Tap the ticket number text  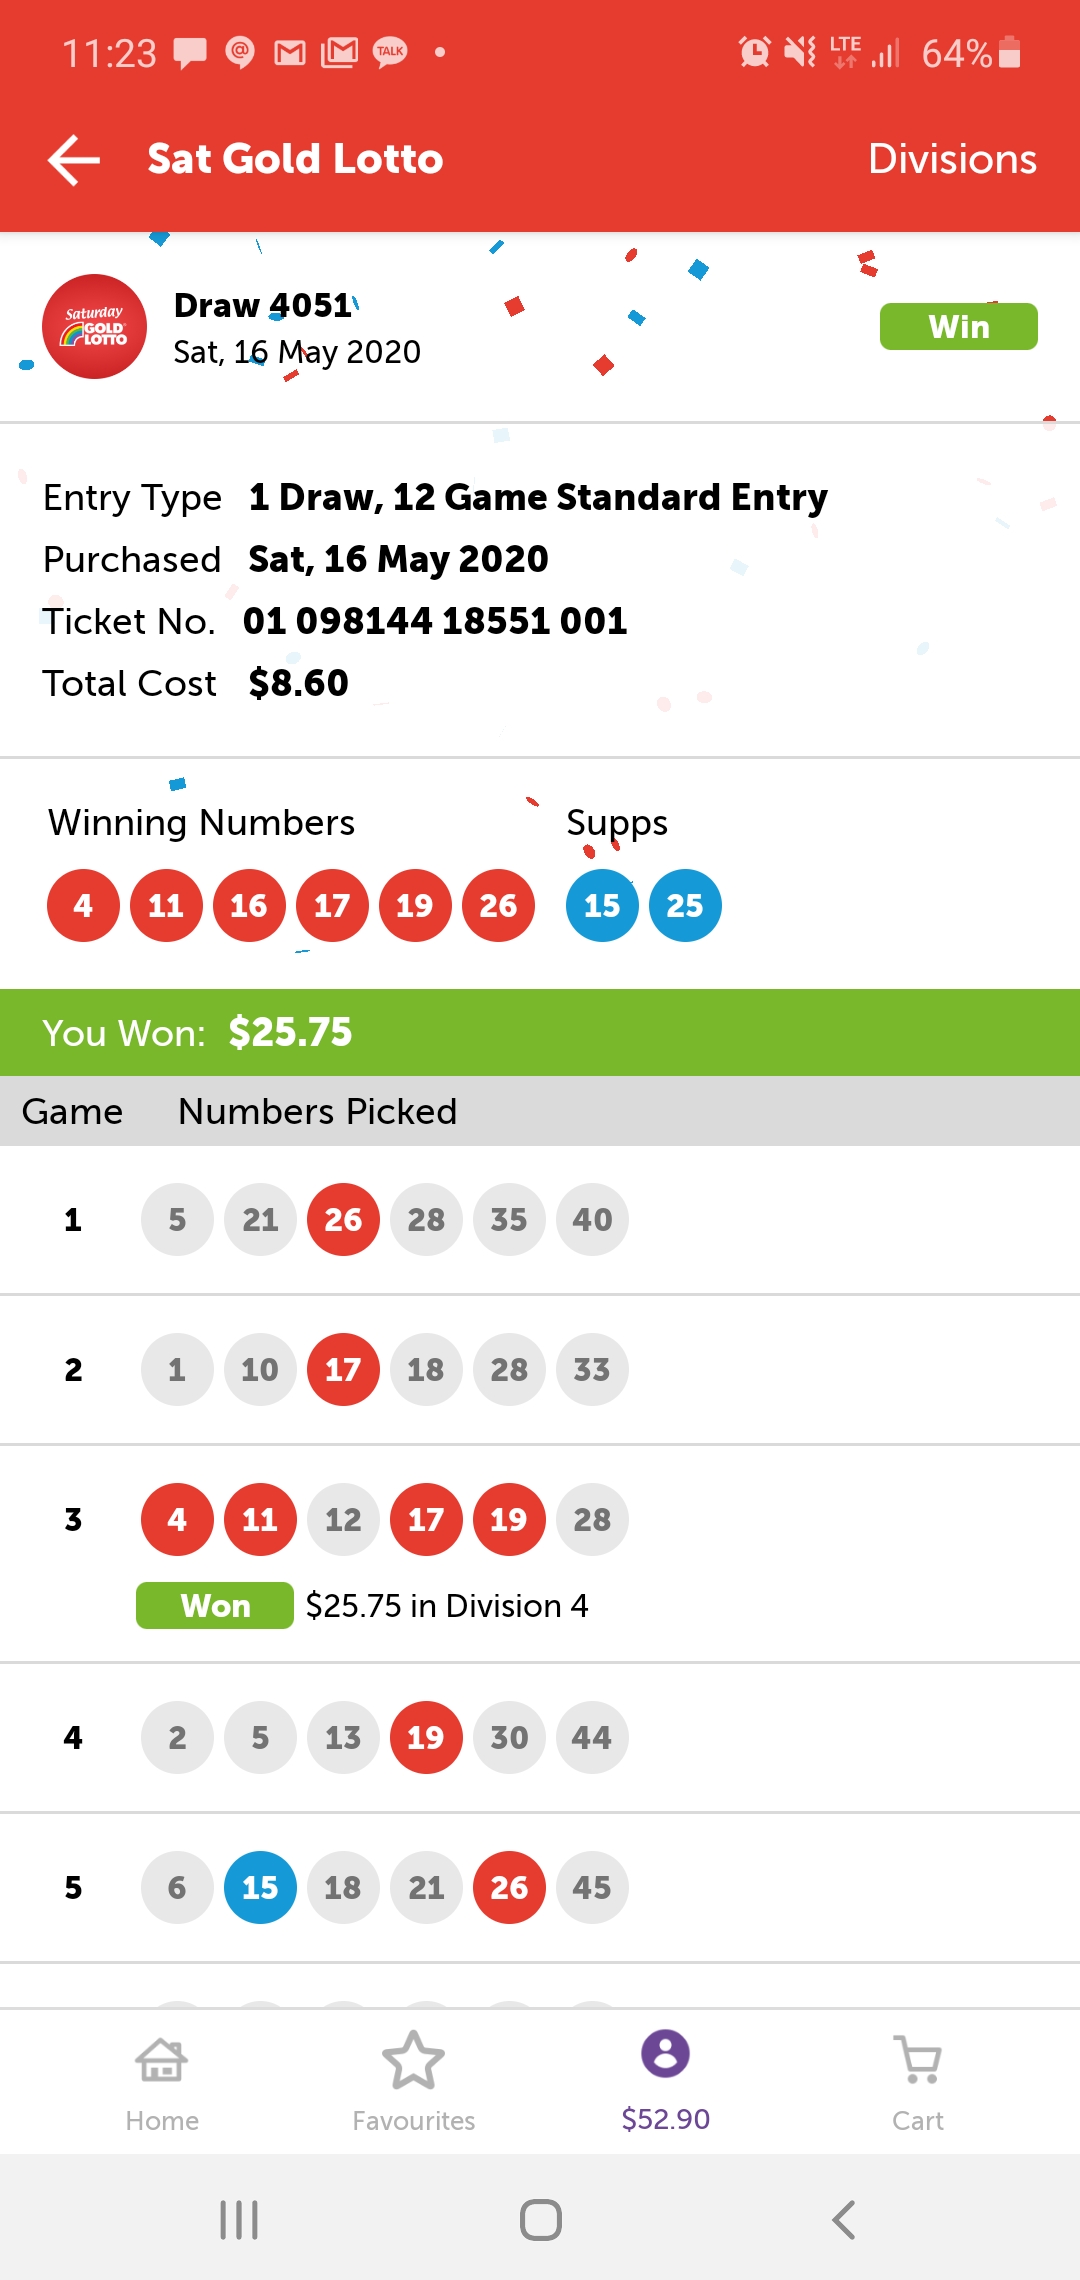pyautogui.click(x=435, y=621)
